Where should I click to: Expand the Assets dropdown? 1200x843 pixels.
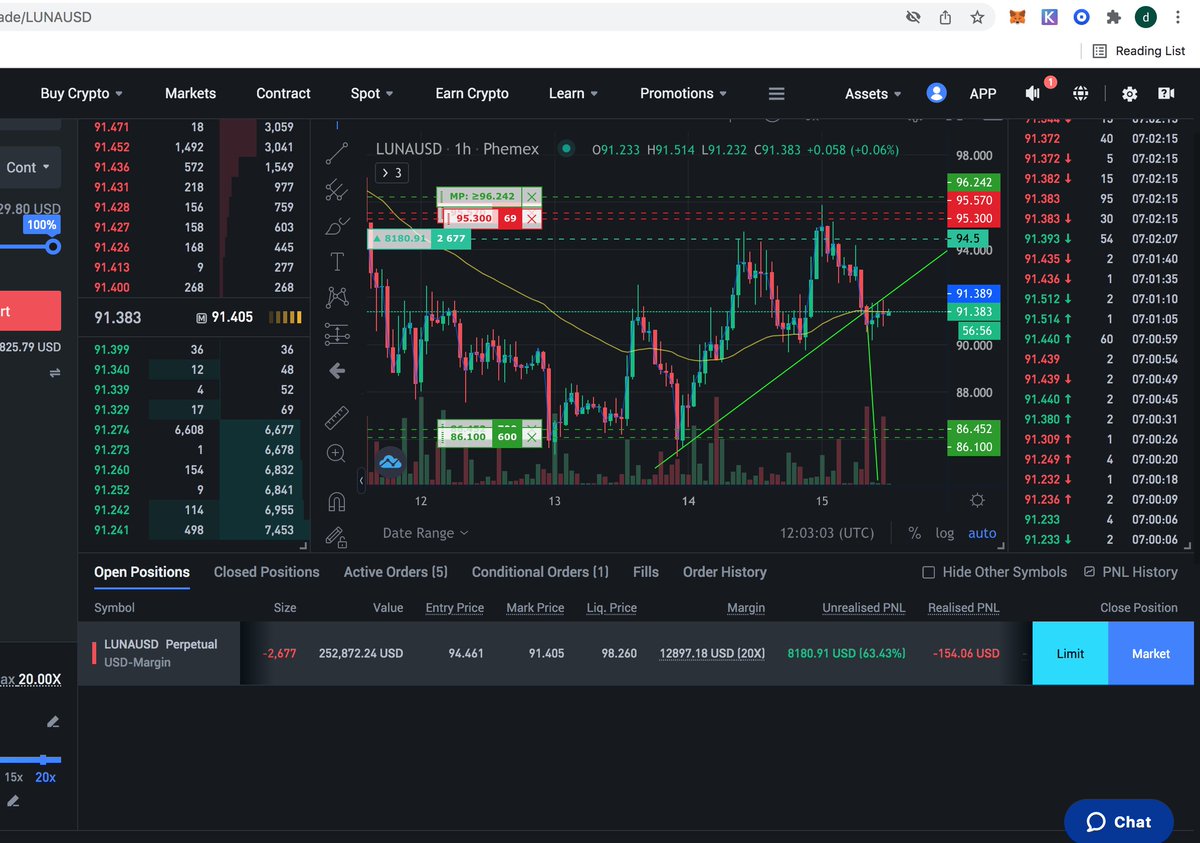[x=873, y=93]
